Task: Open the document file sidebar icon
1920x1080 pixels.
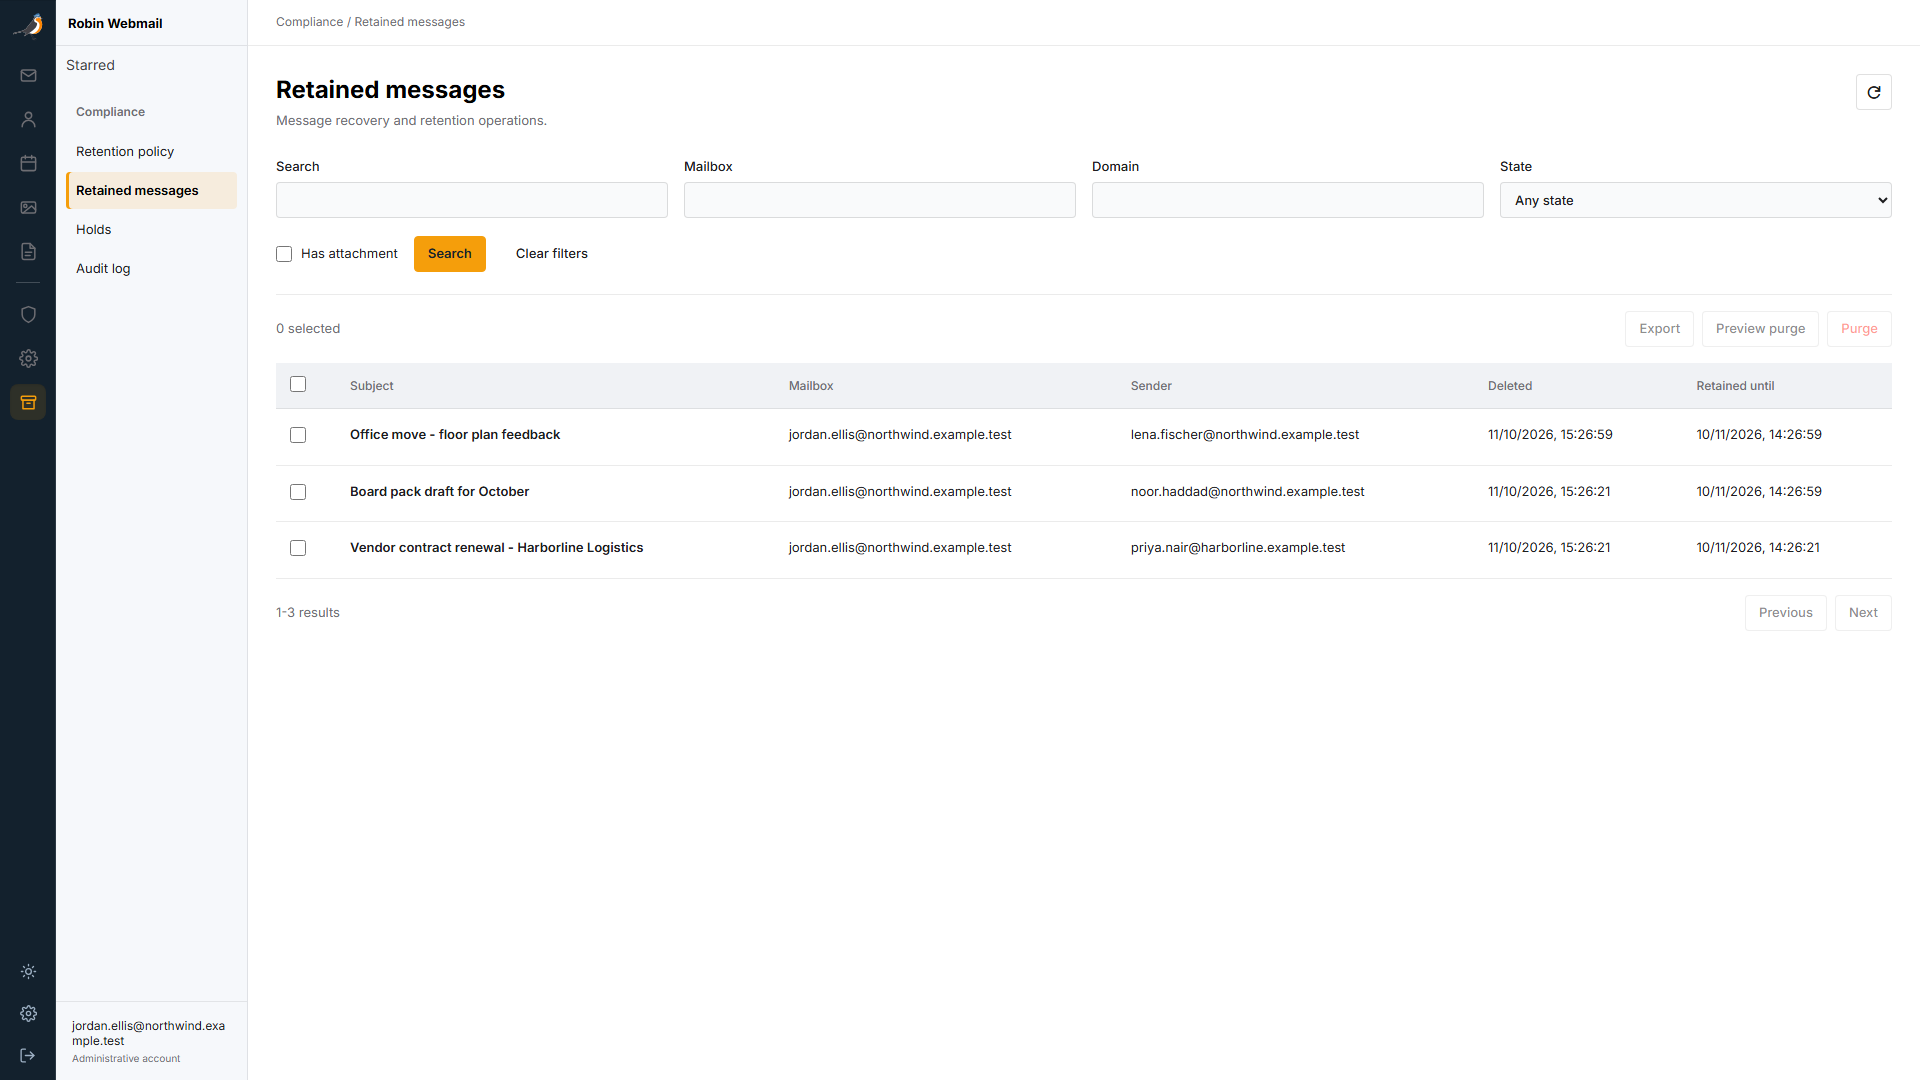Action: 28,251
